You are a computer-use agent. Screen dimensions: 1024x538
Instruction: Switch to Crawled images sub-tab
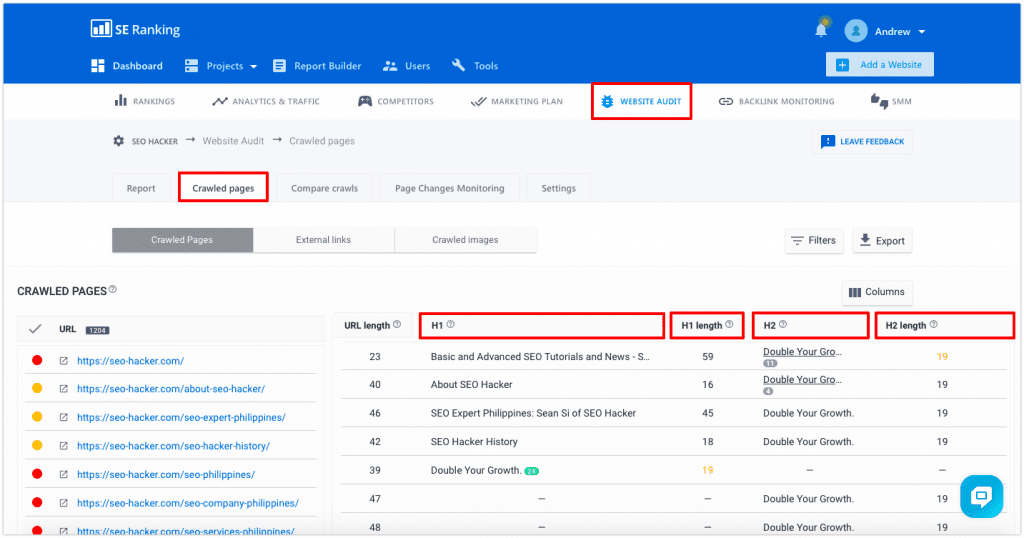click(x=465, y=240)
